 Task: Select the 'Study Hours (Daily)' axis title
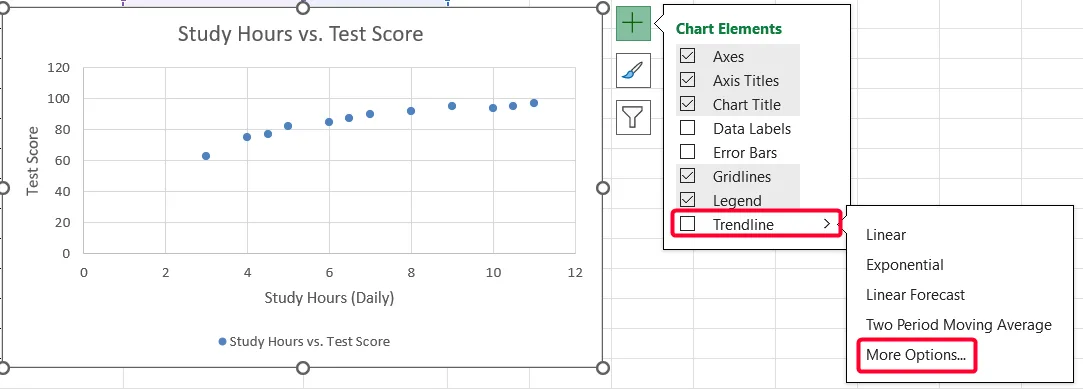[329, 298]
